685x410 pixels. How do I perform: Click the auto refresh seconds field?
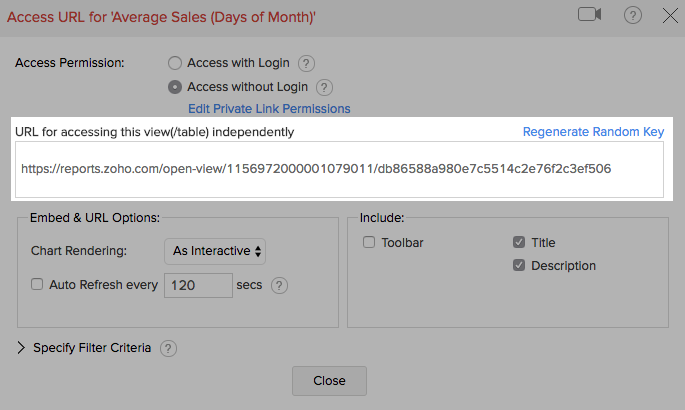click(198, 285)
